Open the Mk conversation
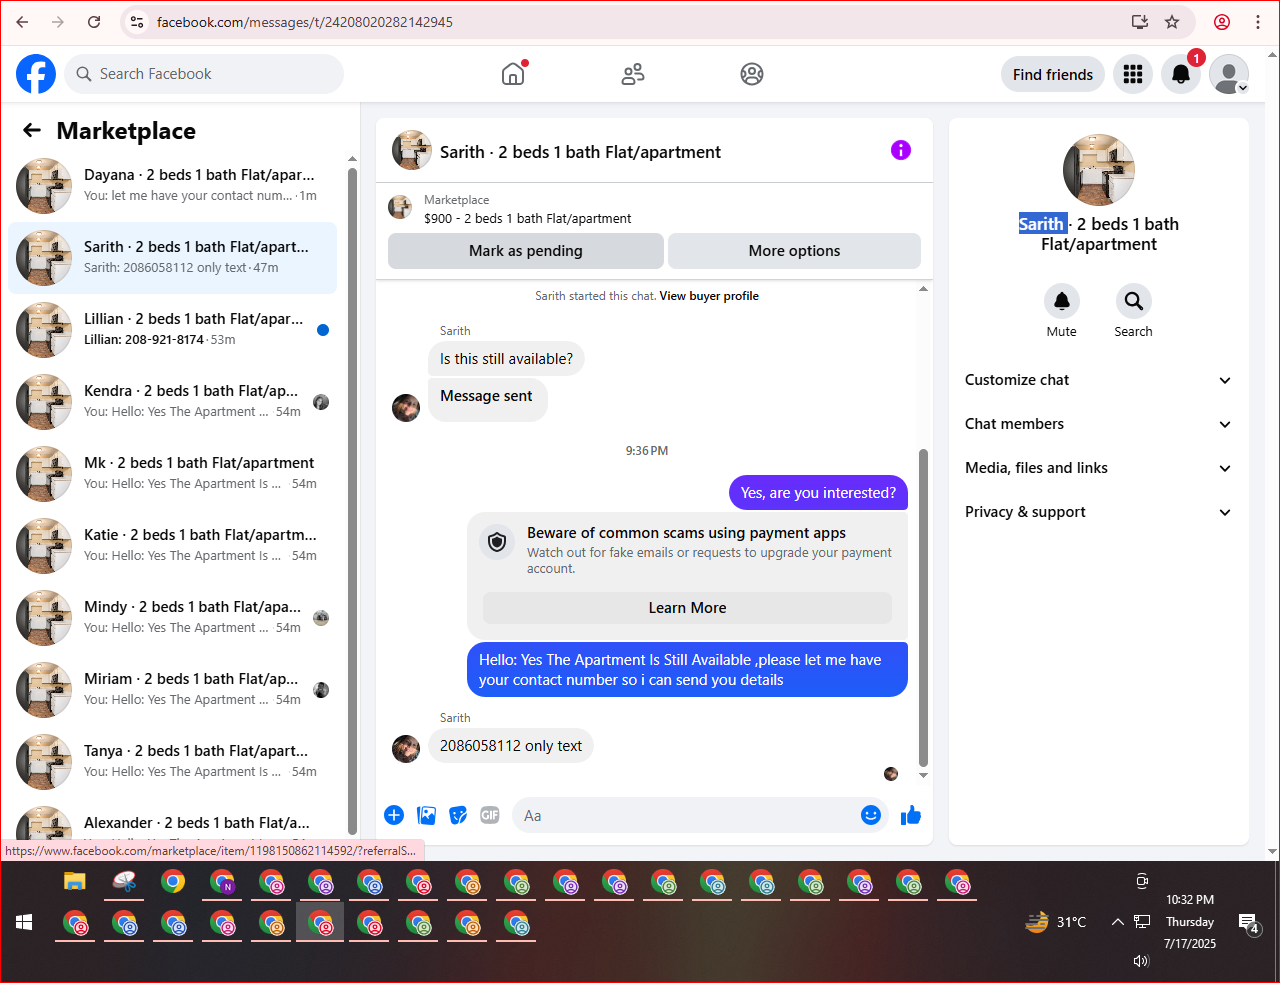 [173, 474]
